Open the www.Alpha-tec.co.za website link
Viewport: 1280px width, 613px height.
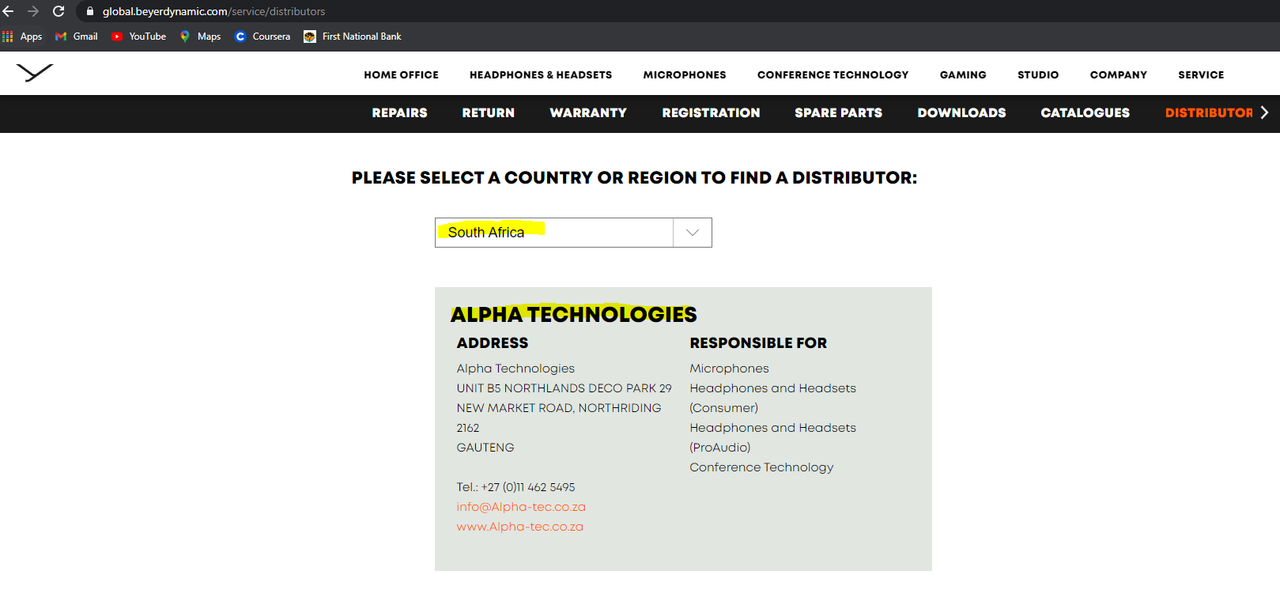(x=520, y=527)
